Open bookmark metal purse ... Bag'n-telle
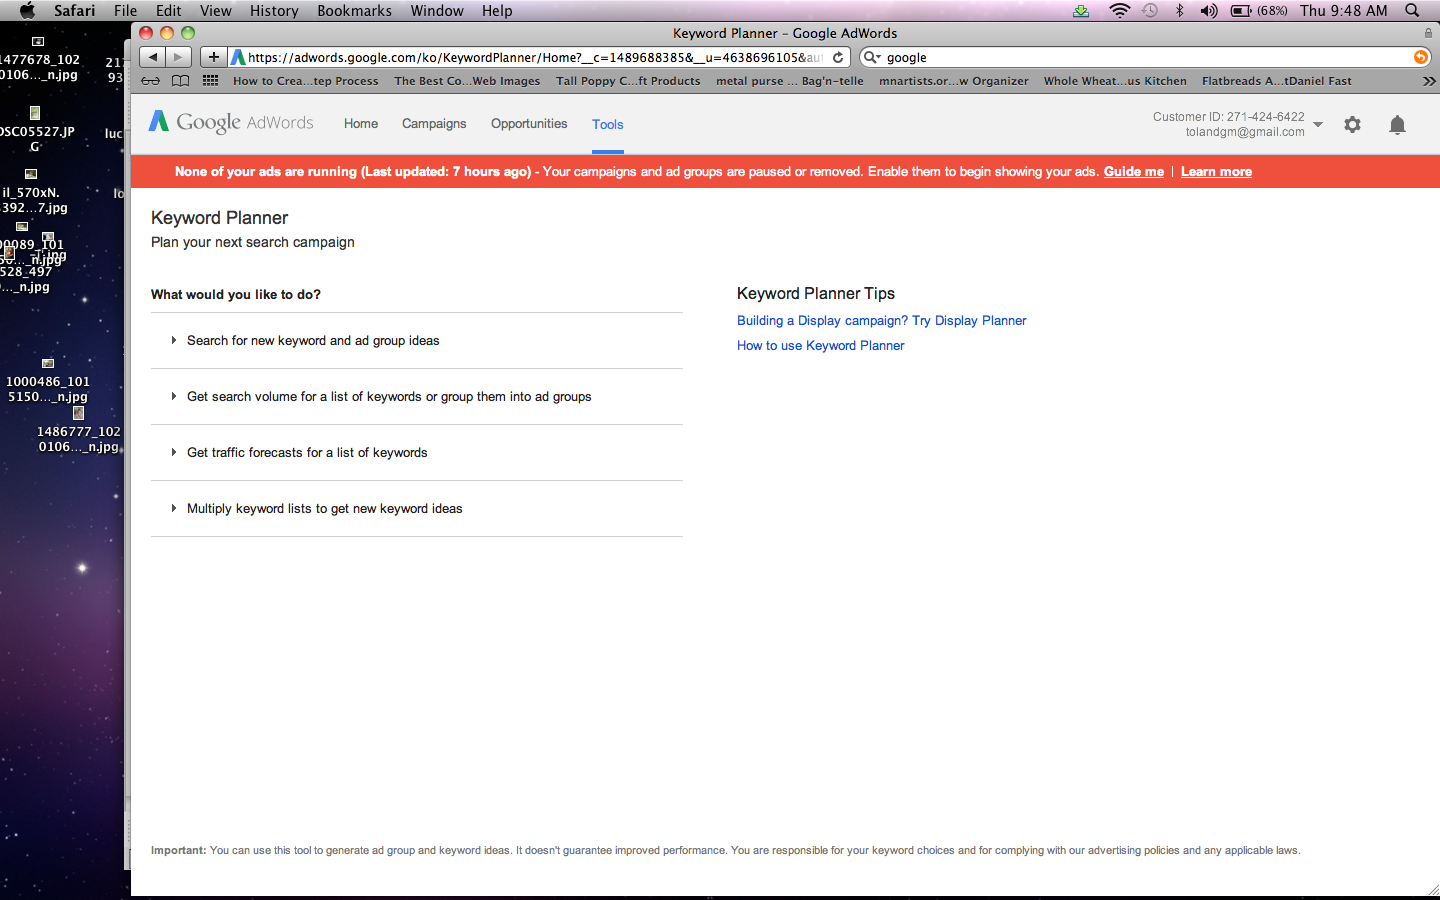 790,81
